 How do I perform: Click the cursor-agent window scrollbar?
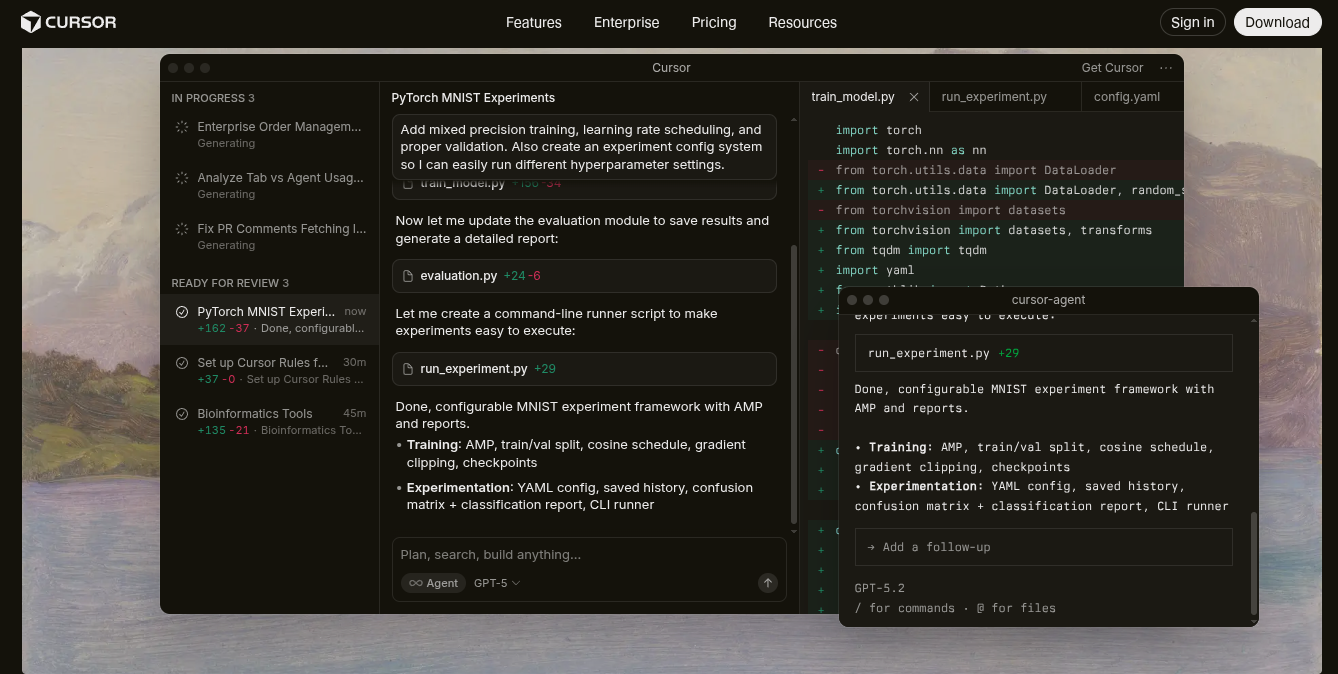[1254, 564]
